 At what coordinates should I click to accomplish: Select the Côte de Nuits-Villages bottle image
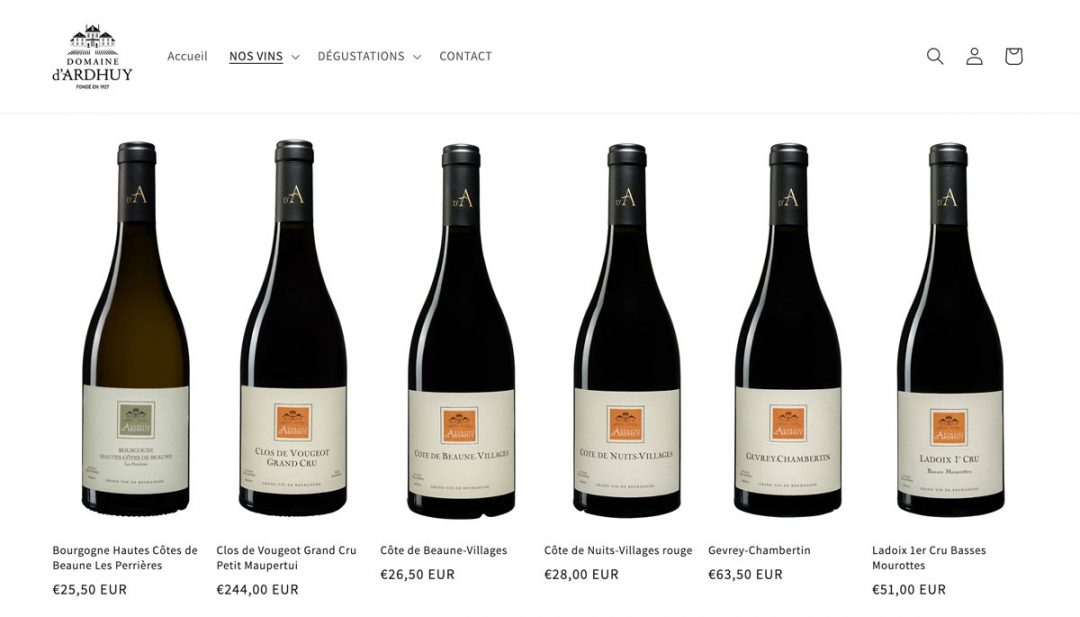tap(627, 331)
